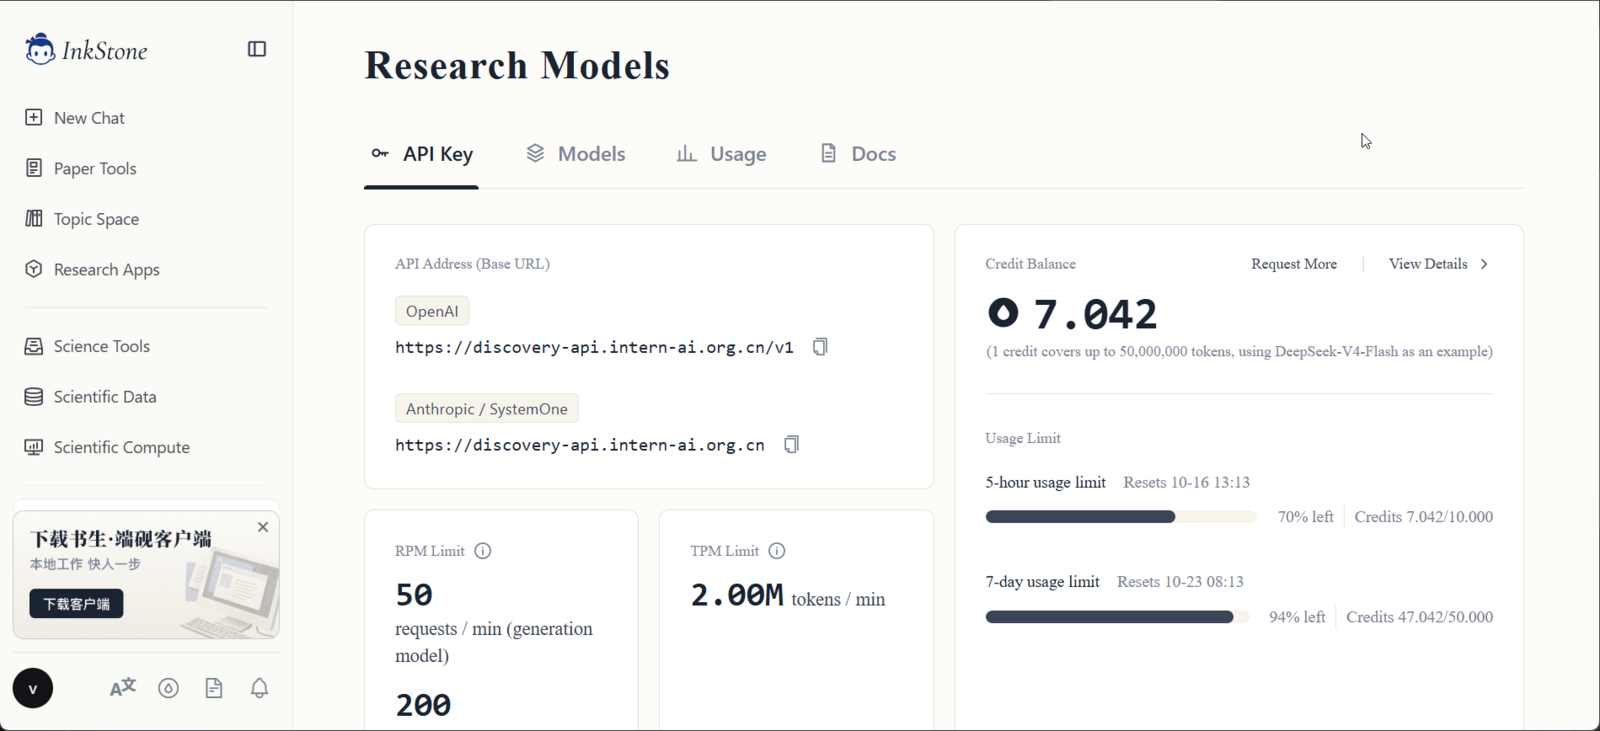This screenshot has height=731, width=1600.
Task: Open the document icon in the sidebar footer
Action: click(x=214, y=688)
